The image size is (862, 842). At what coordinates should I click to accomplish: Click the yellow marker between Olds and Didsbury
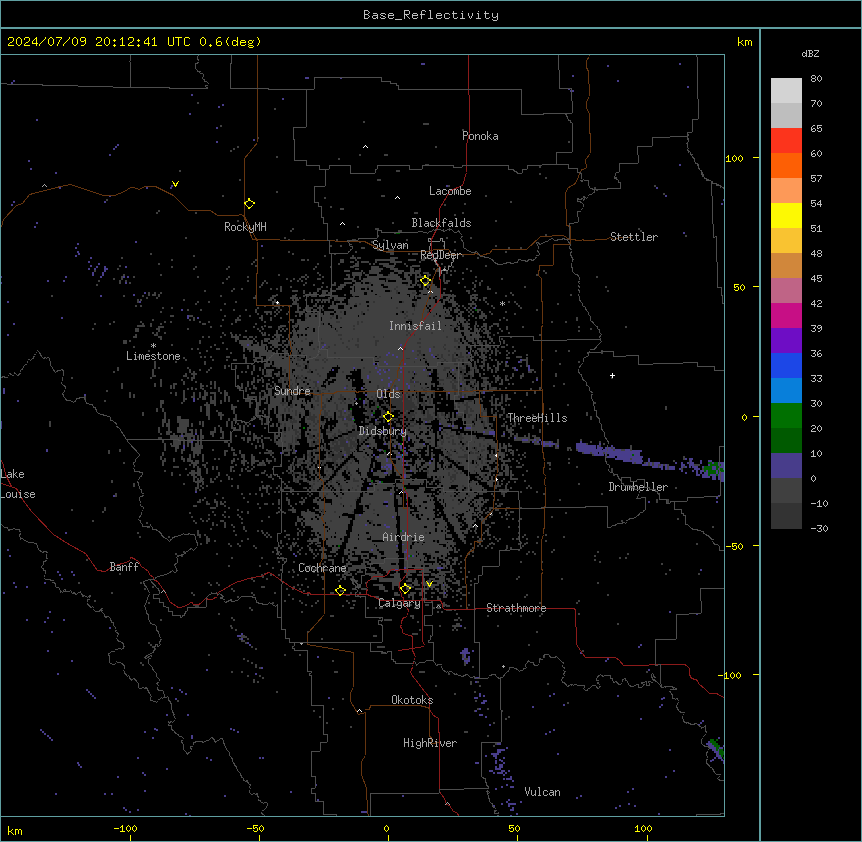(x=388, y=417)
